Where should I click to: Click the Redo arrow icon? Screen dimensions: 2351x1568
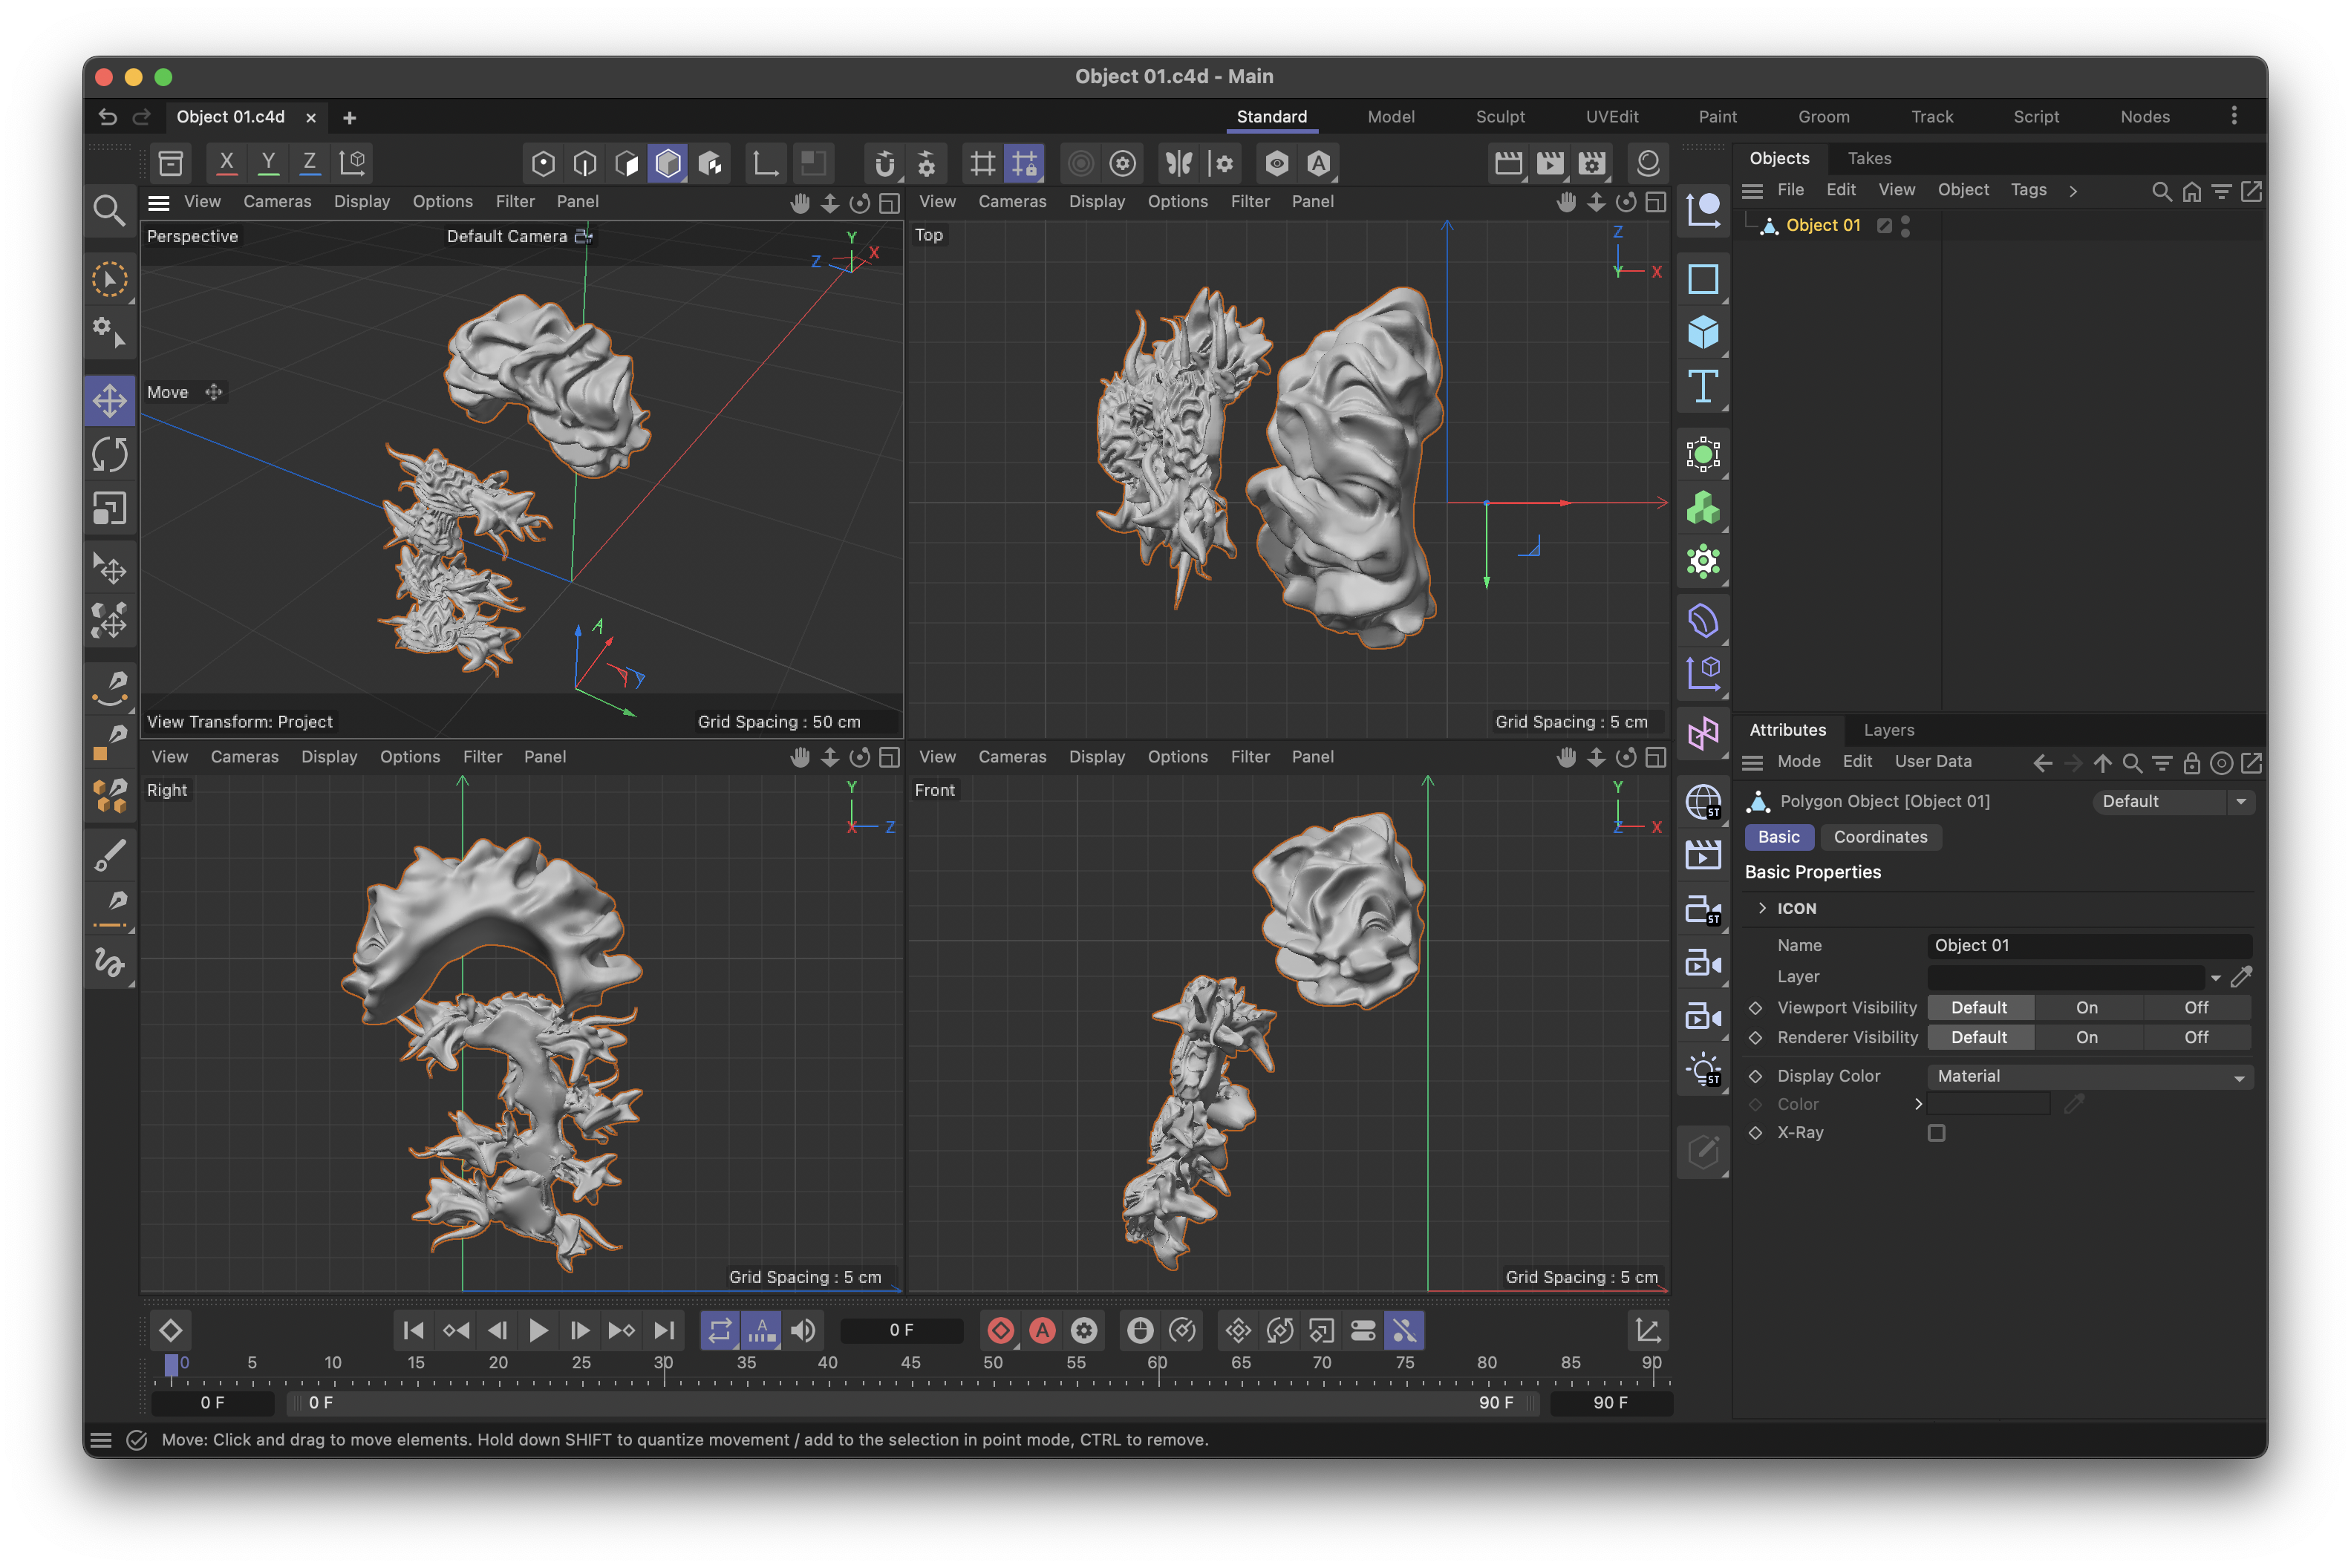pyautogui.click(x=141, y=117)
